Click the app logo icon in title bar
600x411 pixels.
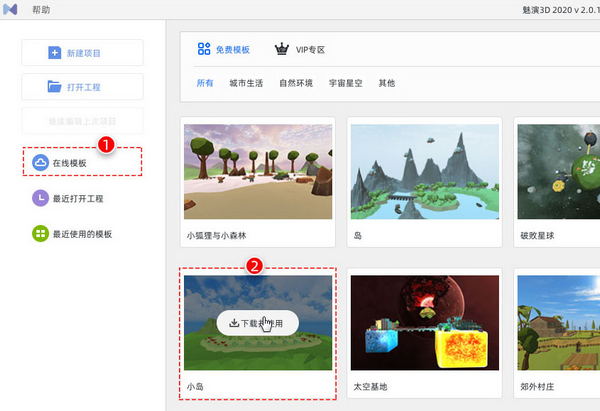pos(11,9)
